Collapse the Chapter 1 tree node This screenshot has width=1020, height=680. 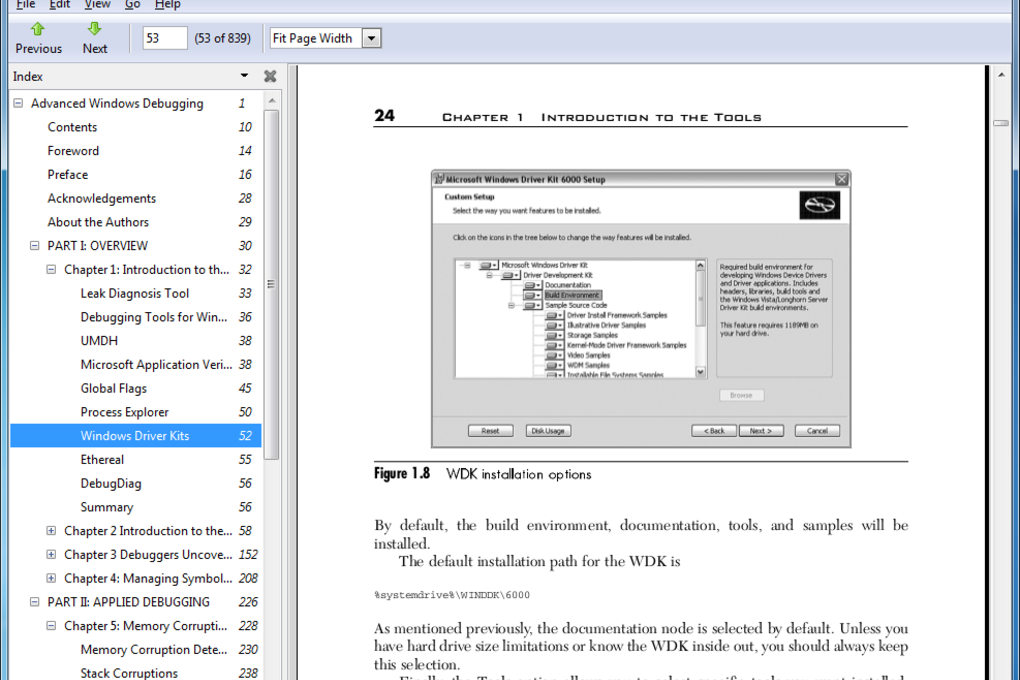coord(51,269)
